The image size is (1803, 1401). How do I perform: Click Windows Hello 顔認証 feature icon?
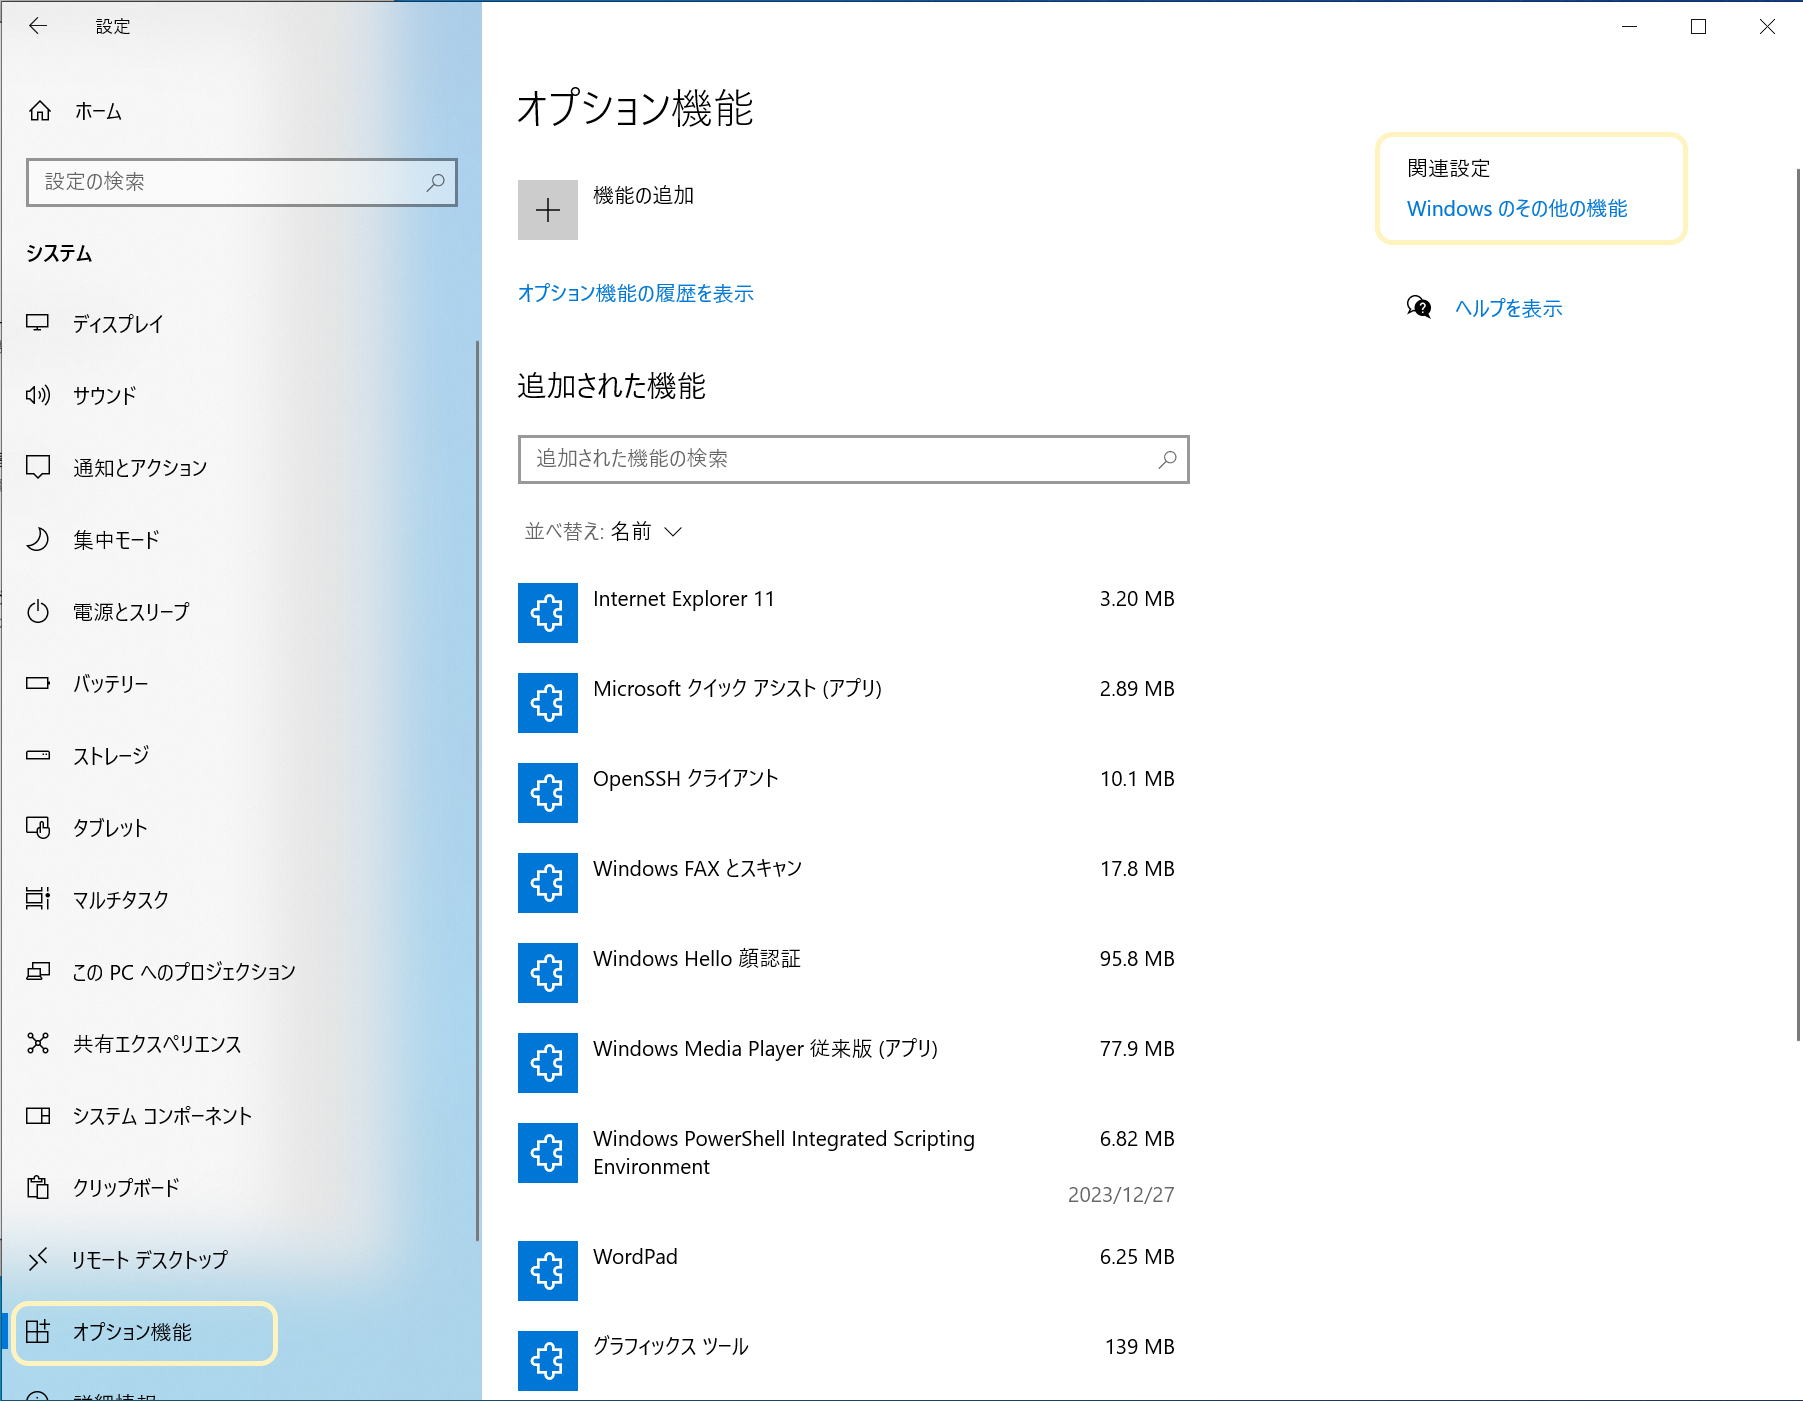(x=548, y=973)
